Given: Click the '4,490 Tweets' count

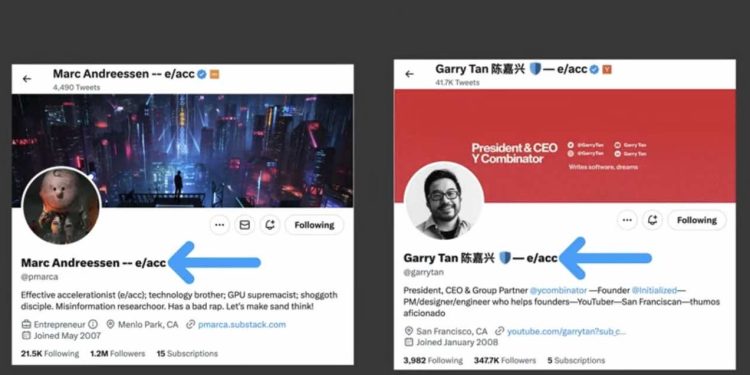Looking at the screenshot, I should [x=77, y=88].
